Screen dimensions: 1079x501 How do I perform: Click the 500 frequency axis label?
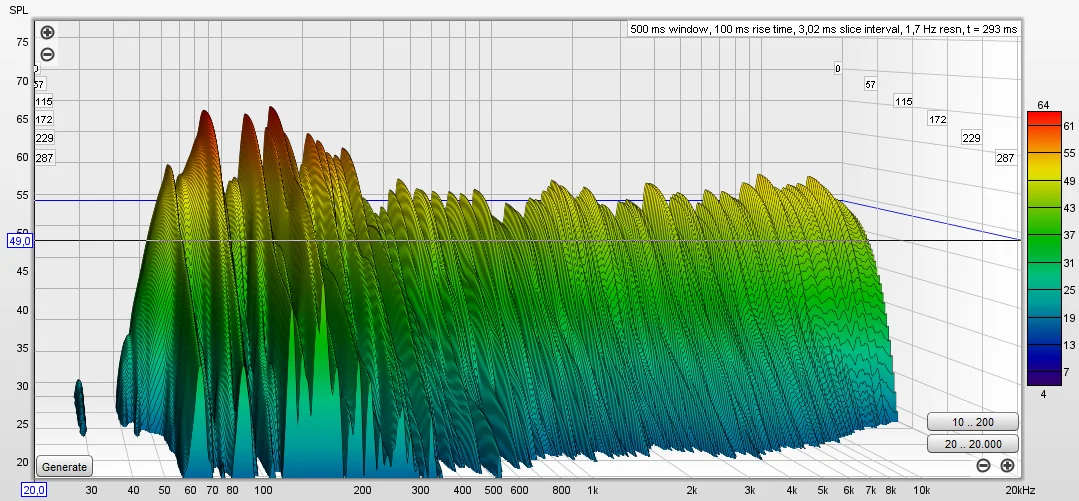(493, 490)
